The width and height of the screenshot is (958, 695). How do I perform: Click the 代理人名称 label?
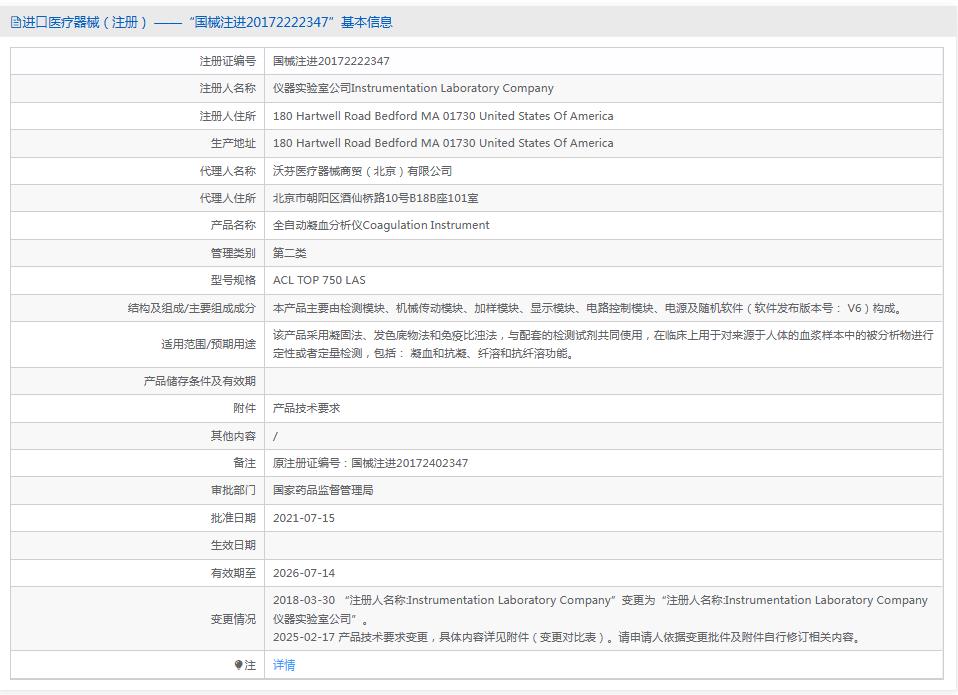(227, 171)
